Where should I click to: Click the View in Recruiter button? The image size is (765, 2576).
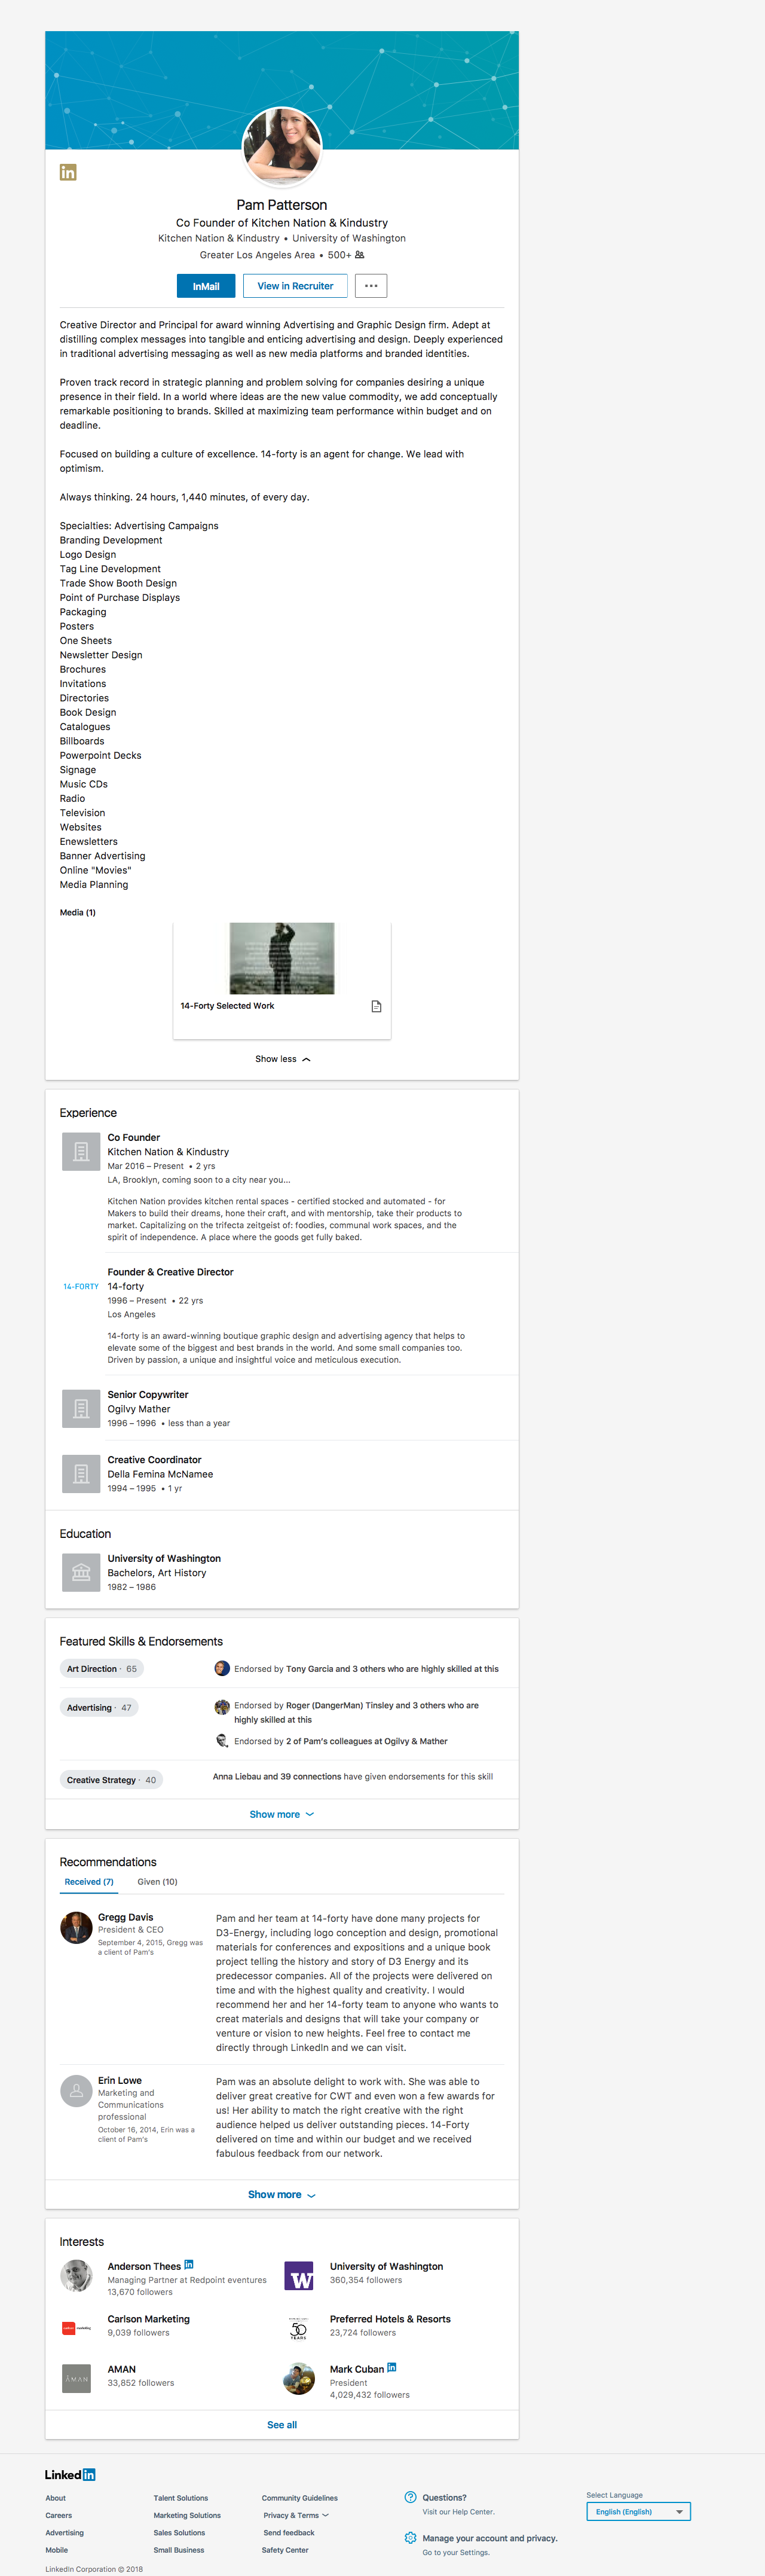point(295,286)
